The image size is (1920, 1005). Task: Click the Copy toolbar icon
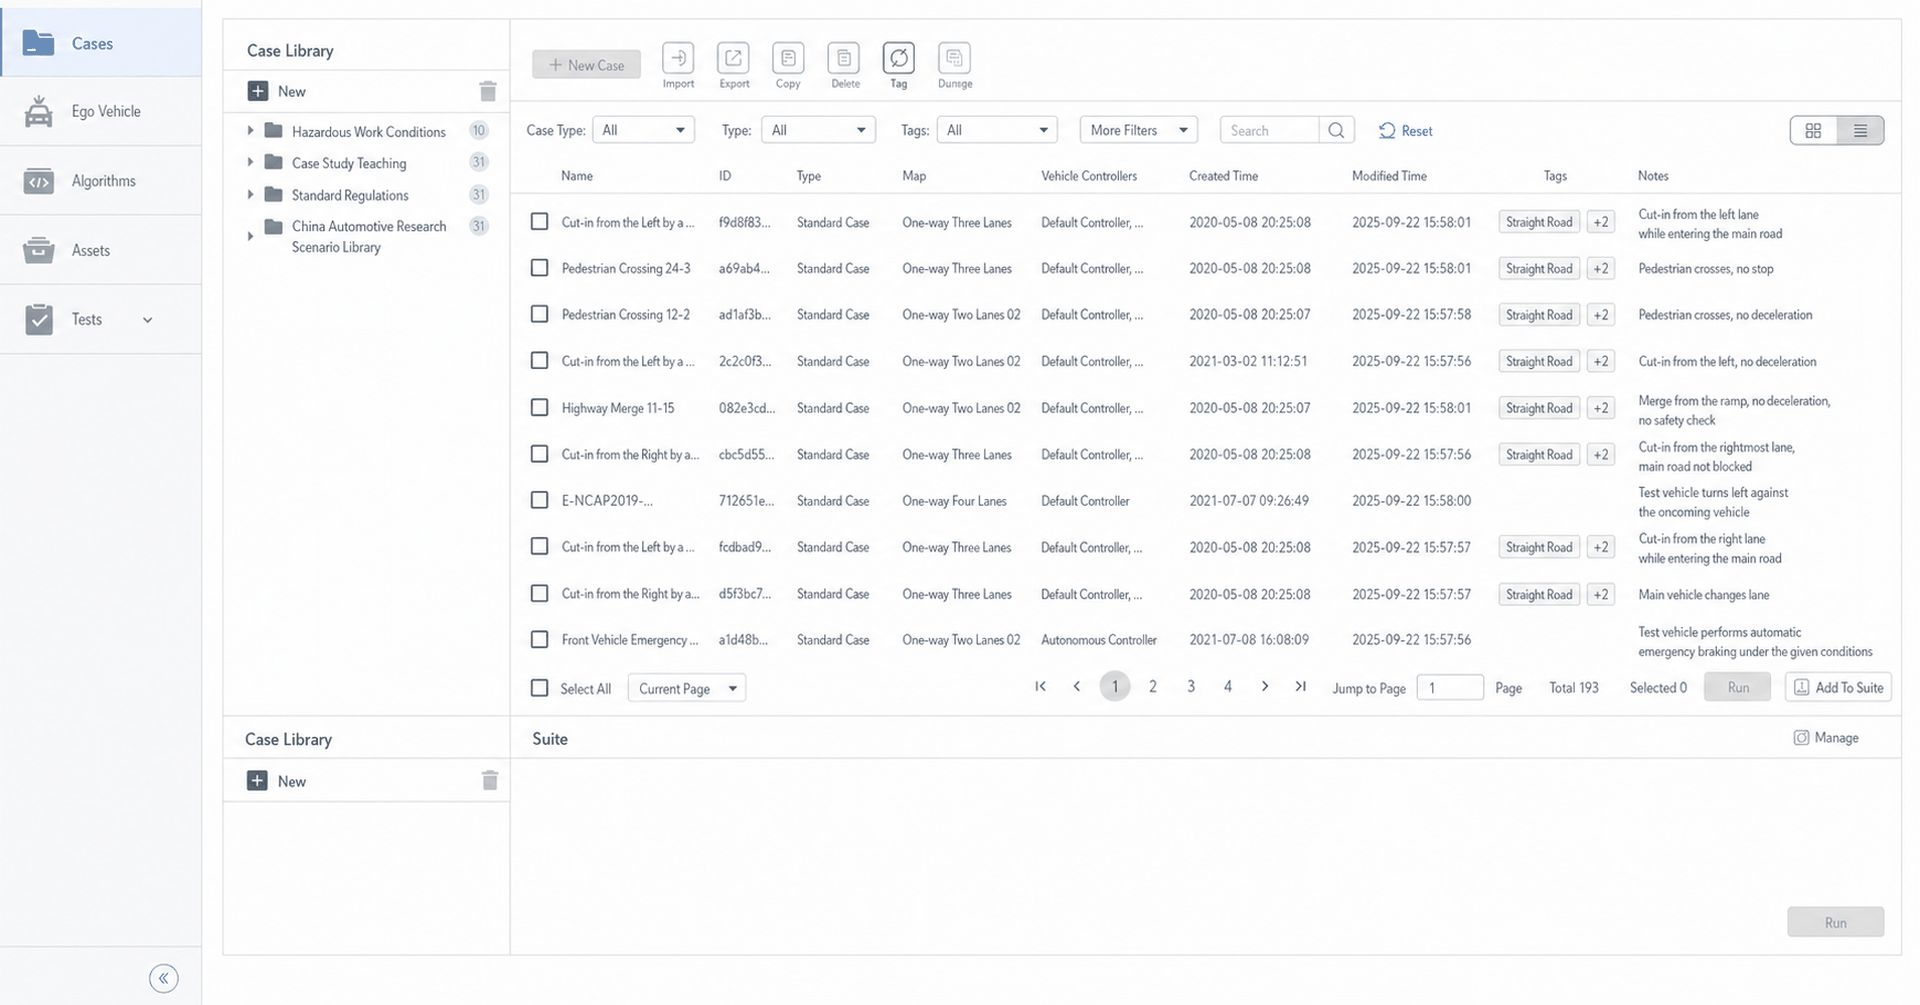788,58
